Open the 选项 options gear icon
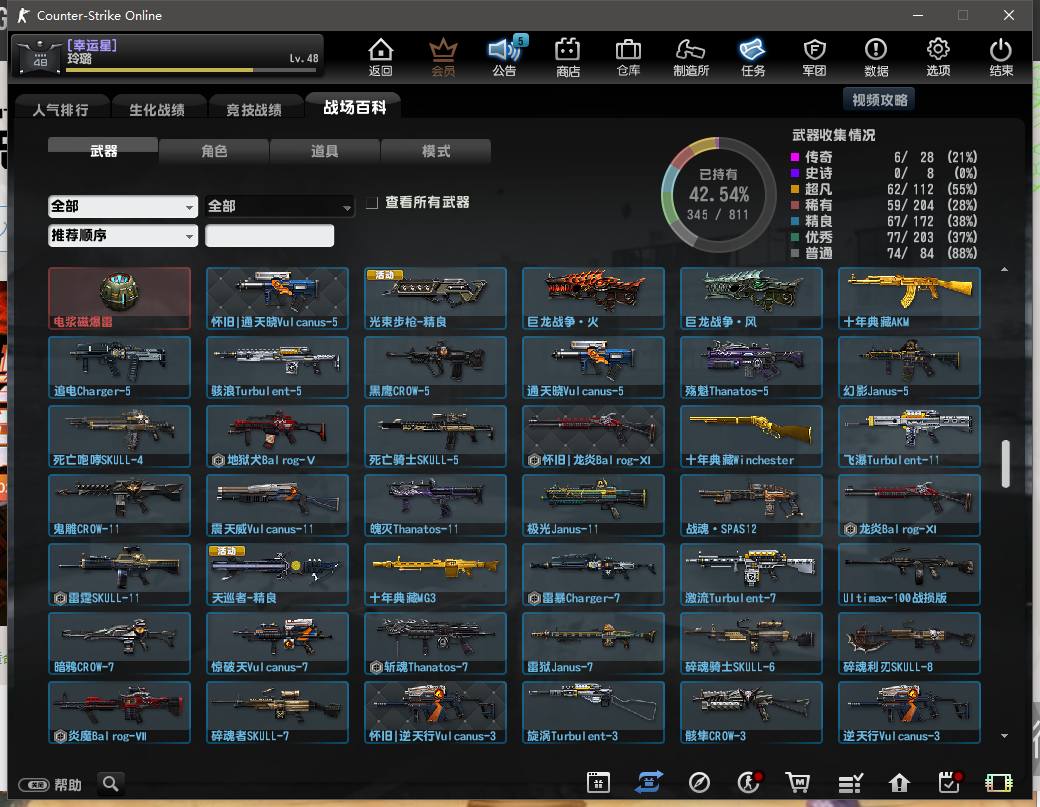 pos(938,57)
